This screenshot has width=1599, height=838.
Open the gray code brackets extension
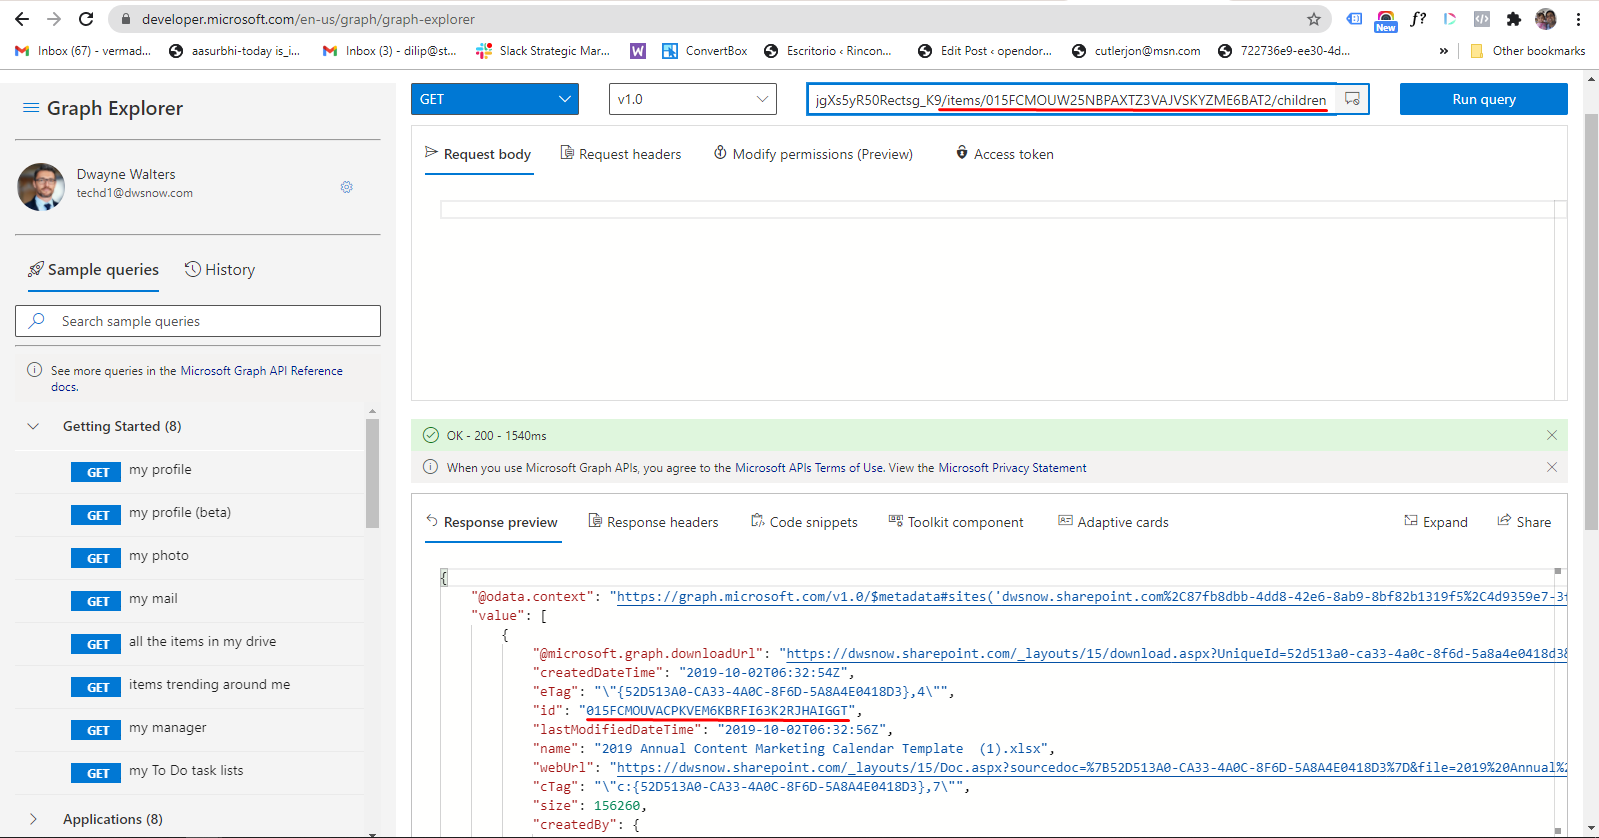coord(1482,19)
